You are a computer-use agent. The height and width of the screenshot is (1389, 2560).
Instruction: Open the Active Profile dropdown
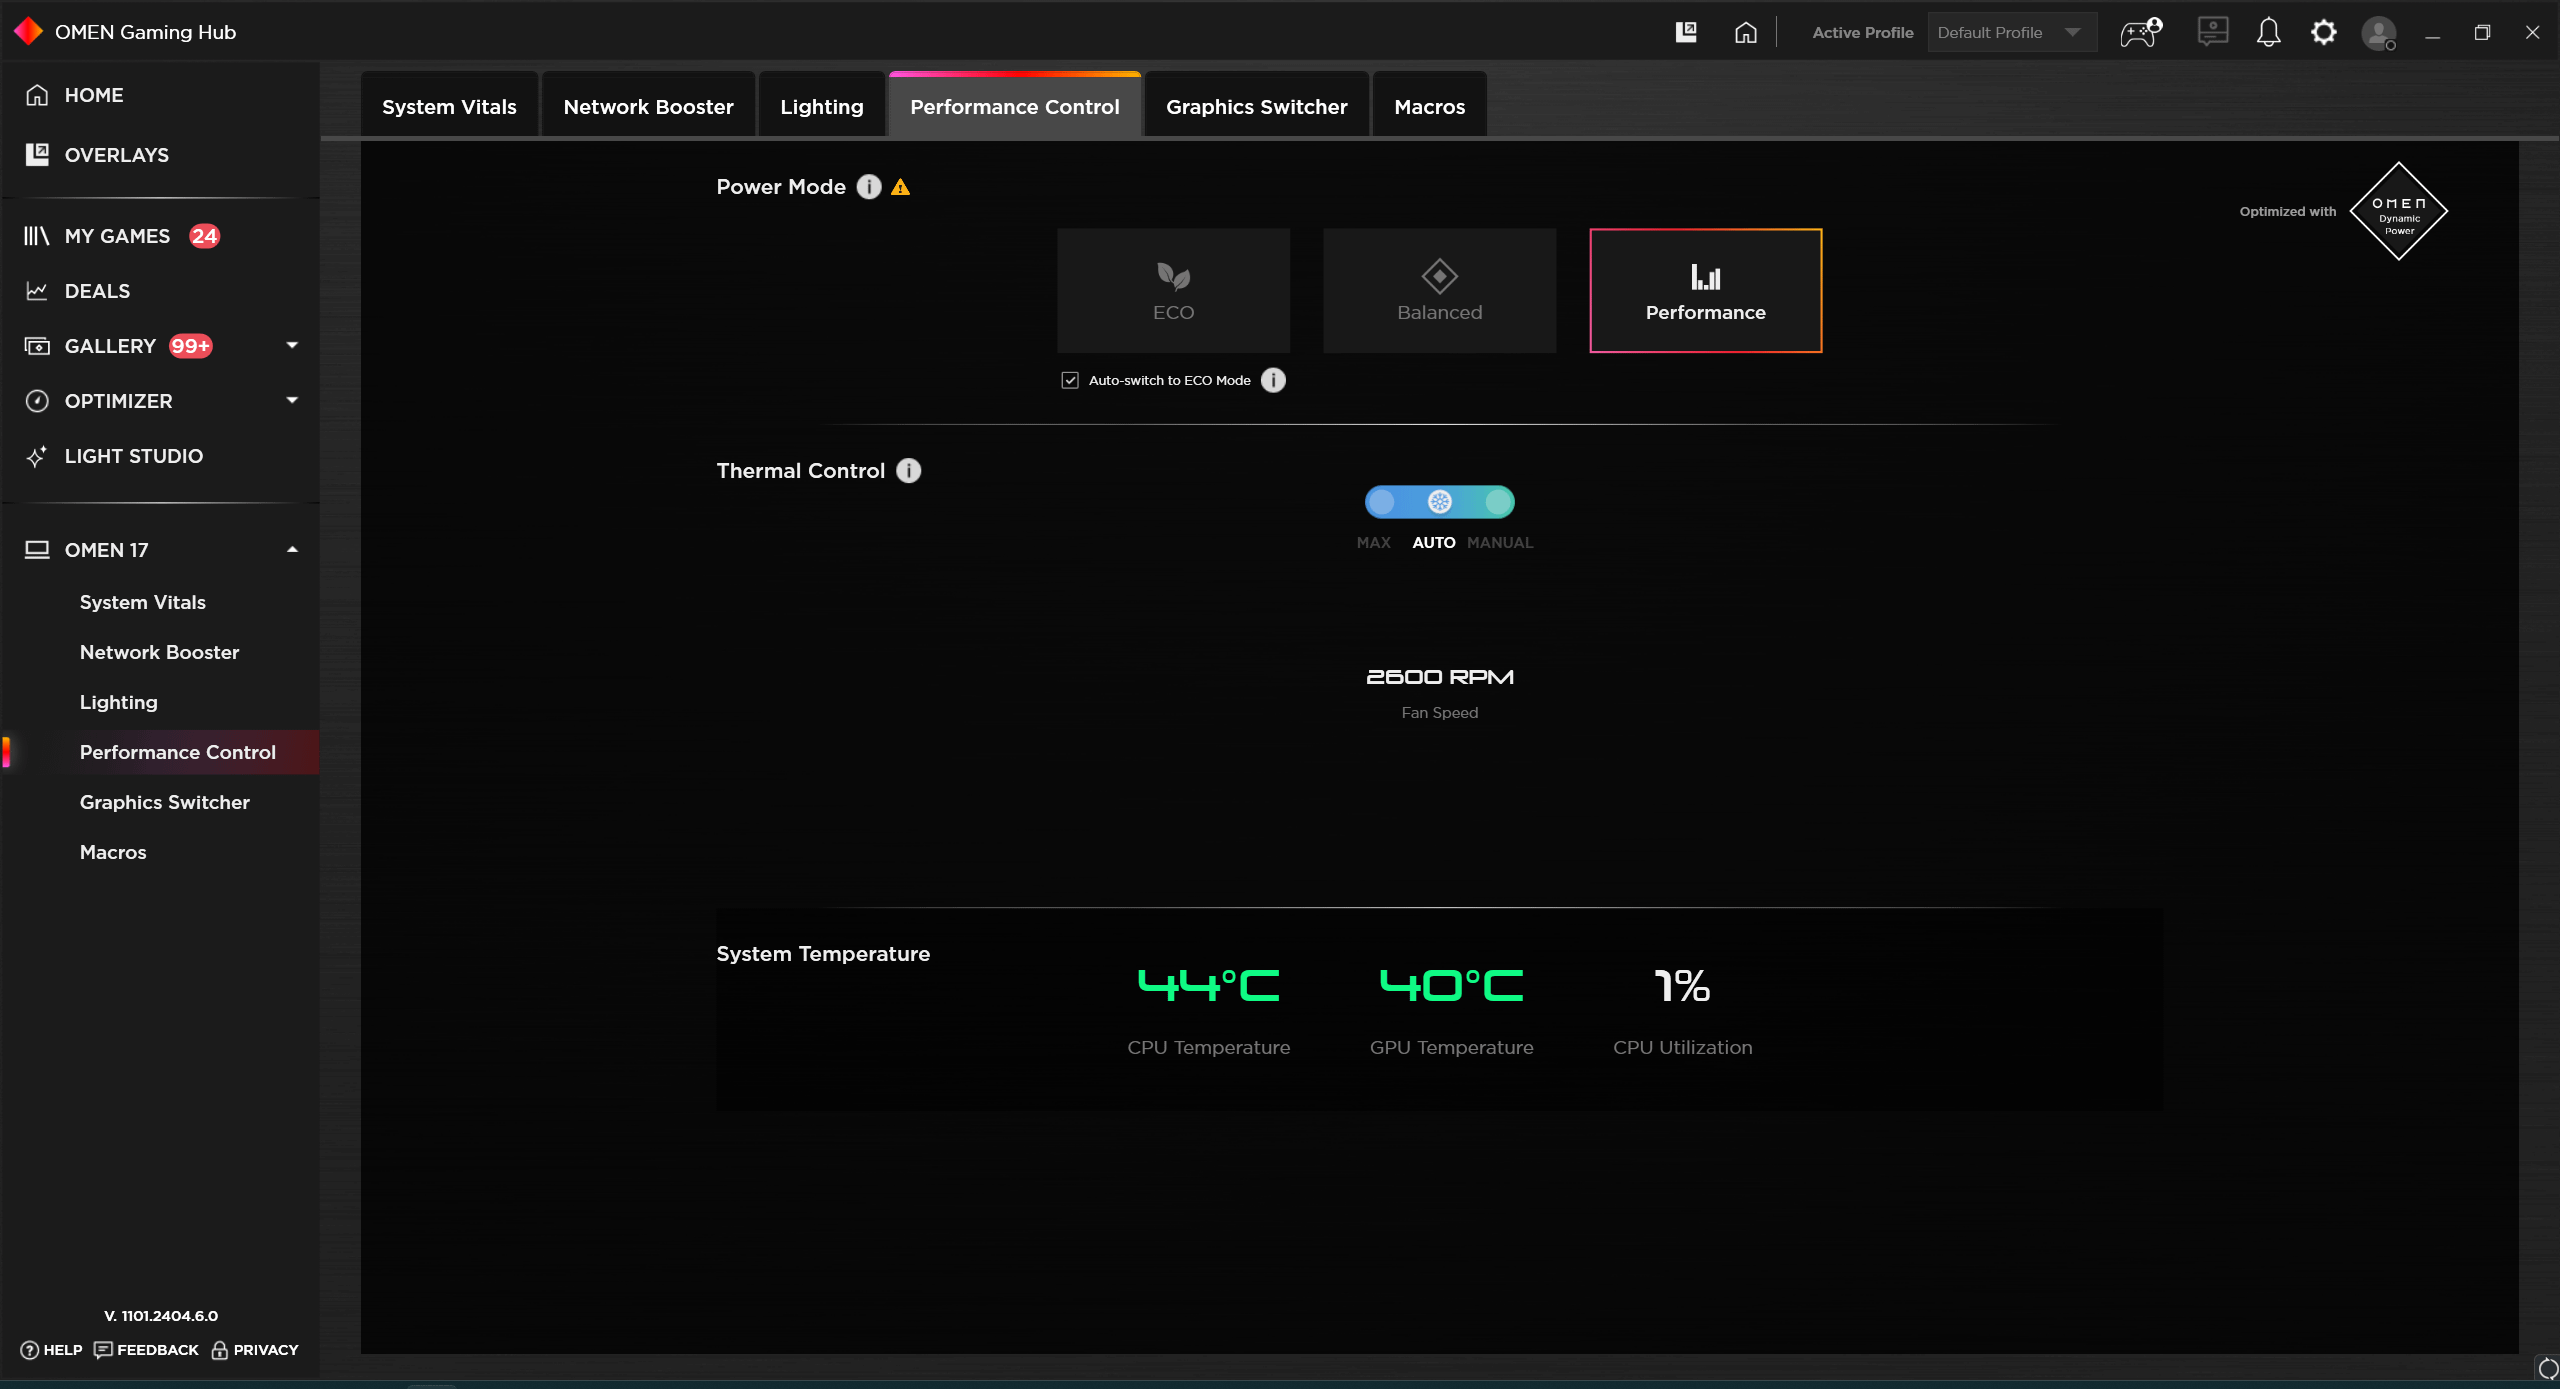click(x=2011, y=32)
